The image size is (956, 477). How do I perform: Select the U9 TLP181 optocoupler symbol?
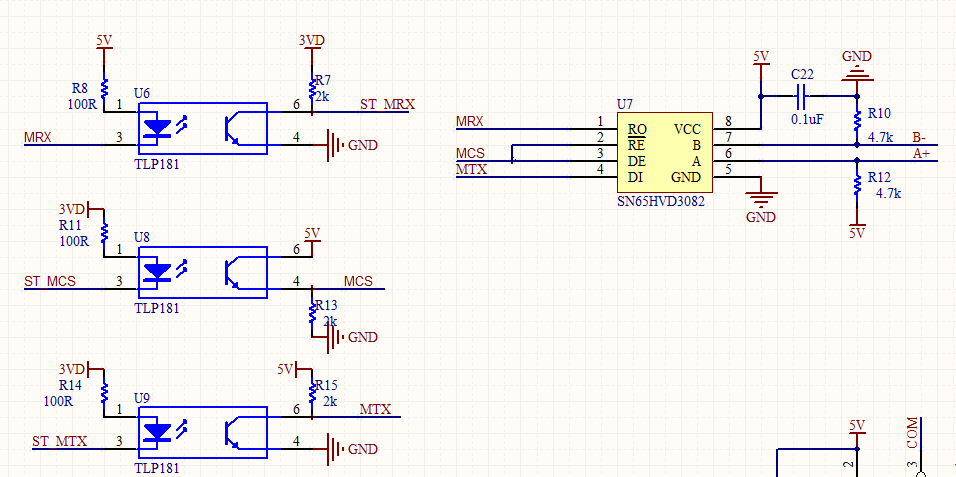202,433
